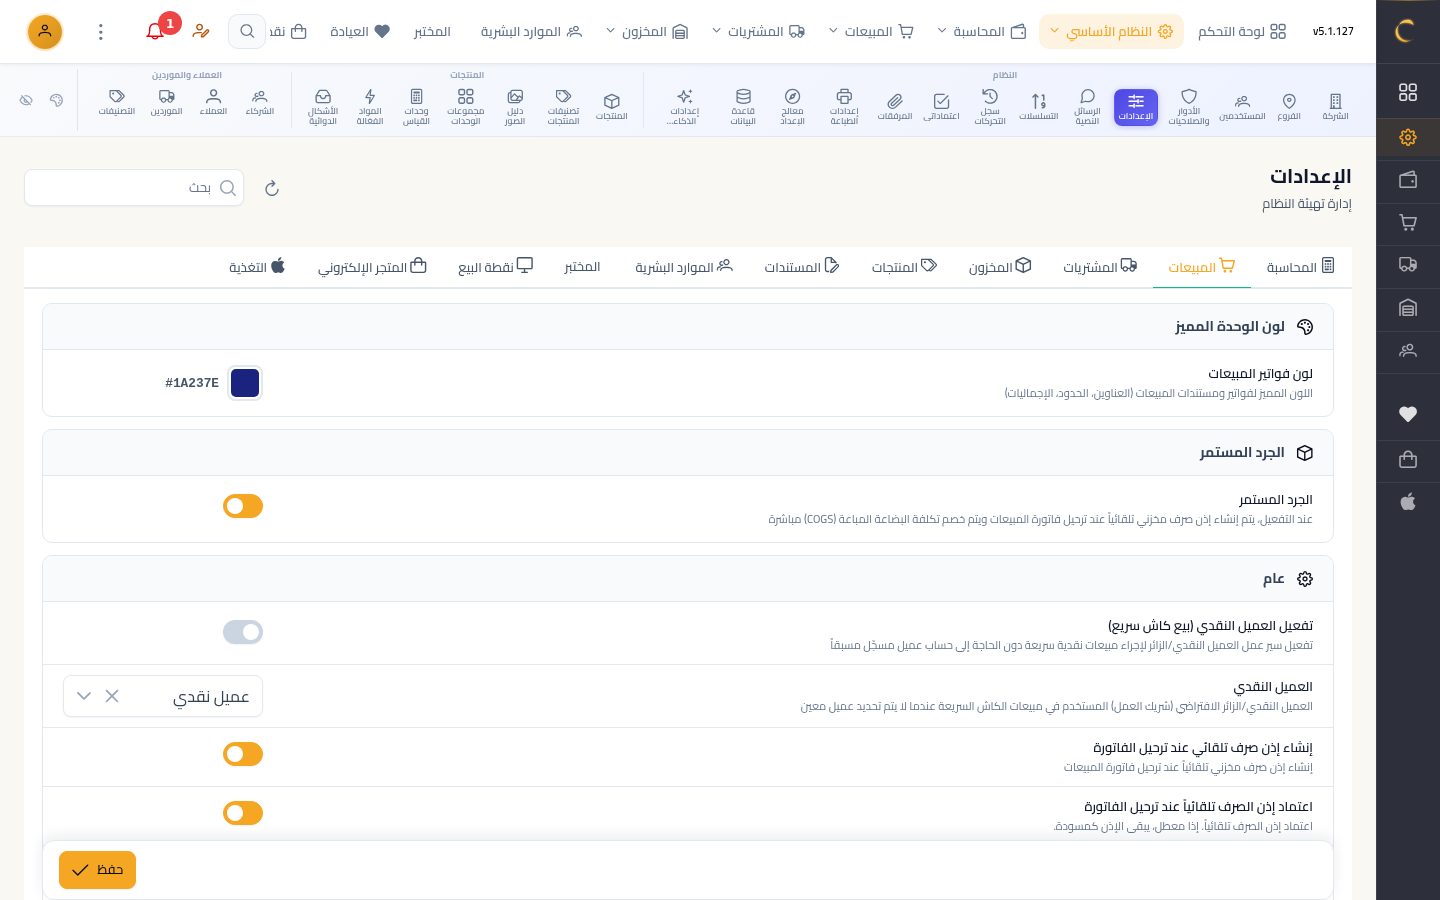The width and height of the screenshot is (1440, 900).
Task: Expand the عميل نقدي dropdown chevron
Action: pos(84,696)
